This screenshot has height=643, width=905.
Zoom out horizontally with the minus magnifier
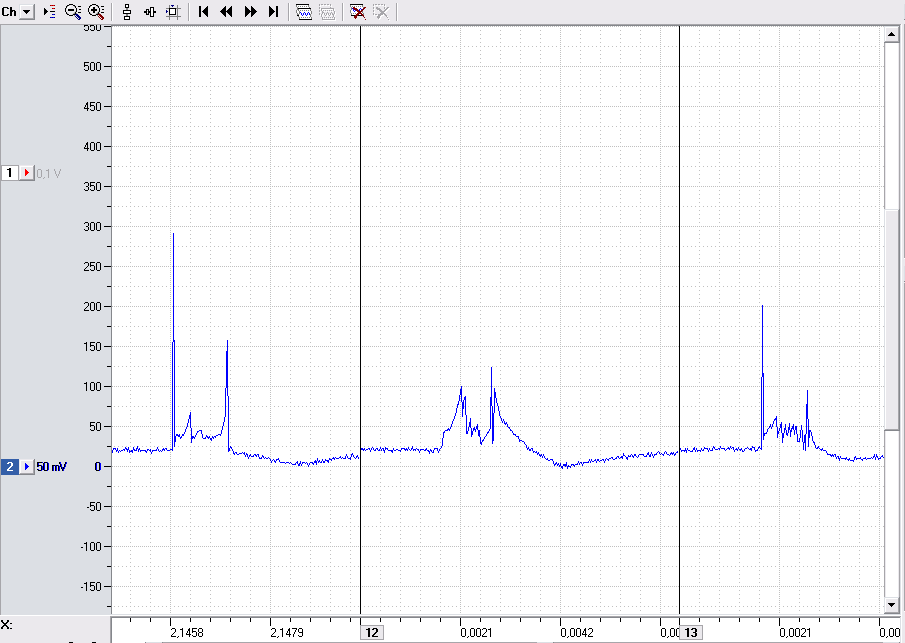click(x=73, y=12)
